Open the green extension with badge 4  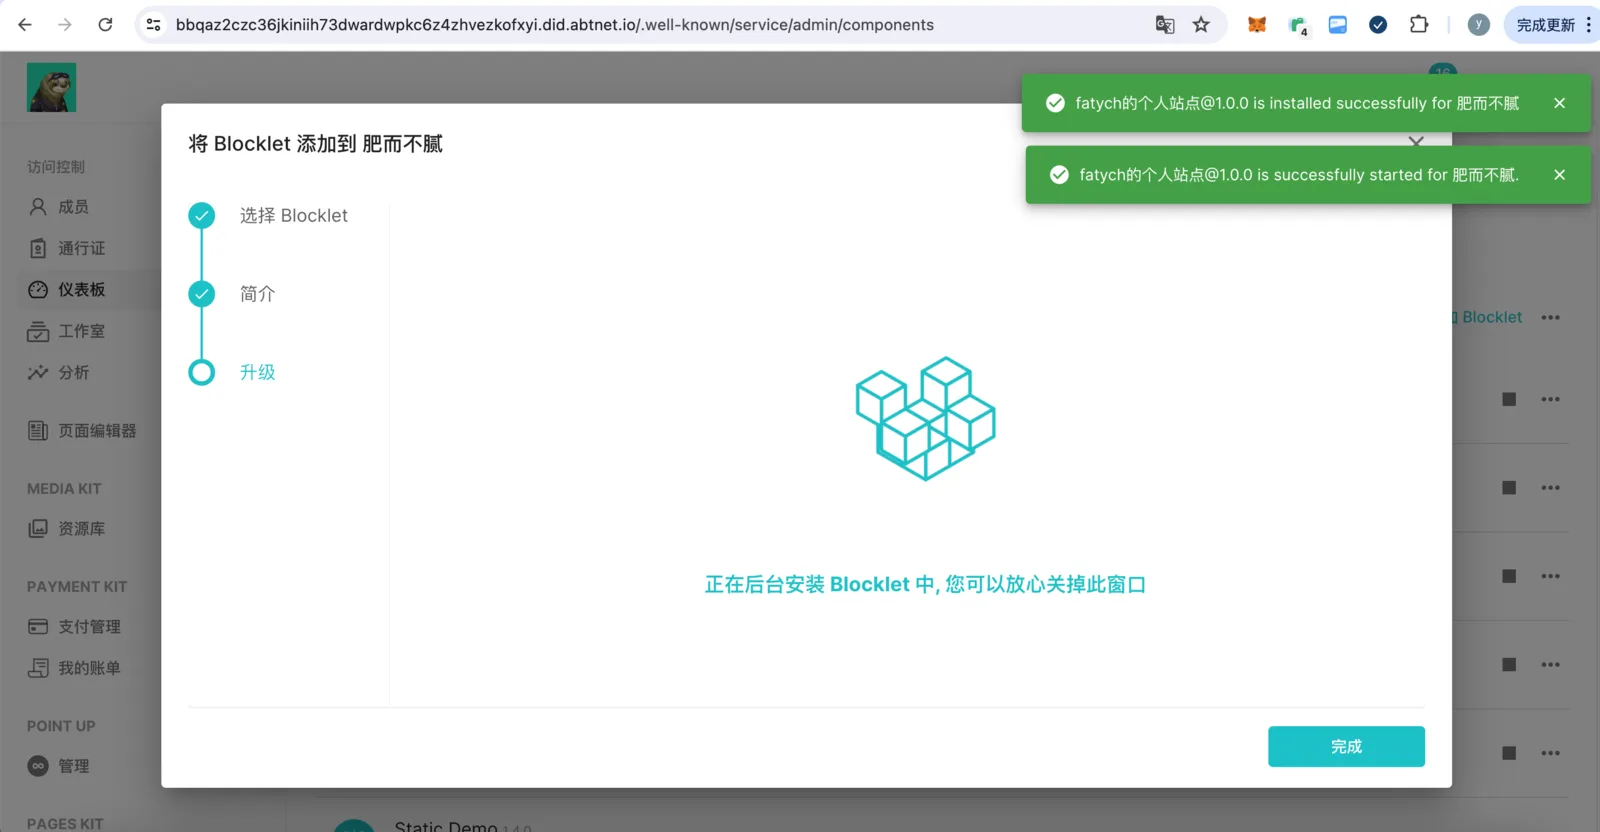(x=1298, y=26)
